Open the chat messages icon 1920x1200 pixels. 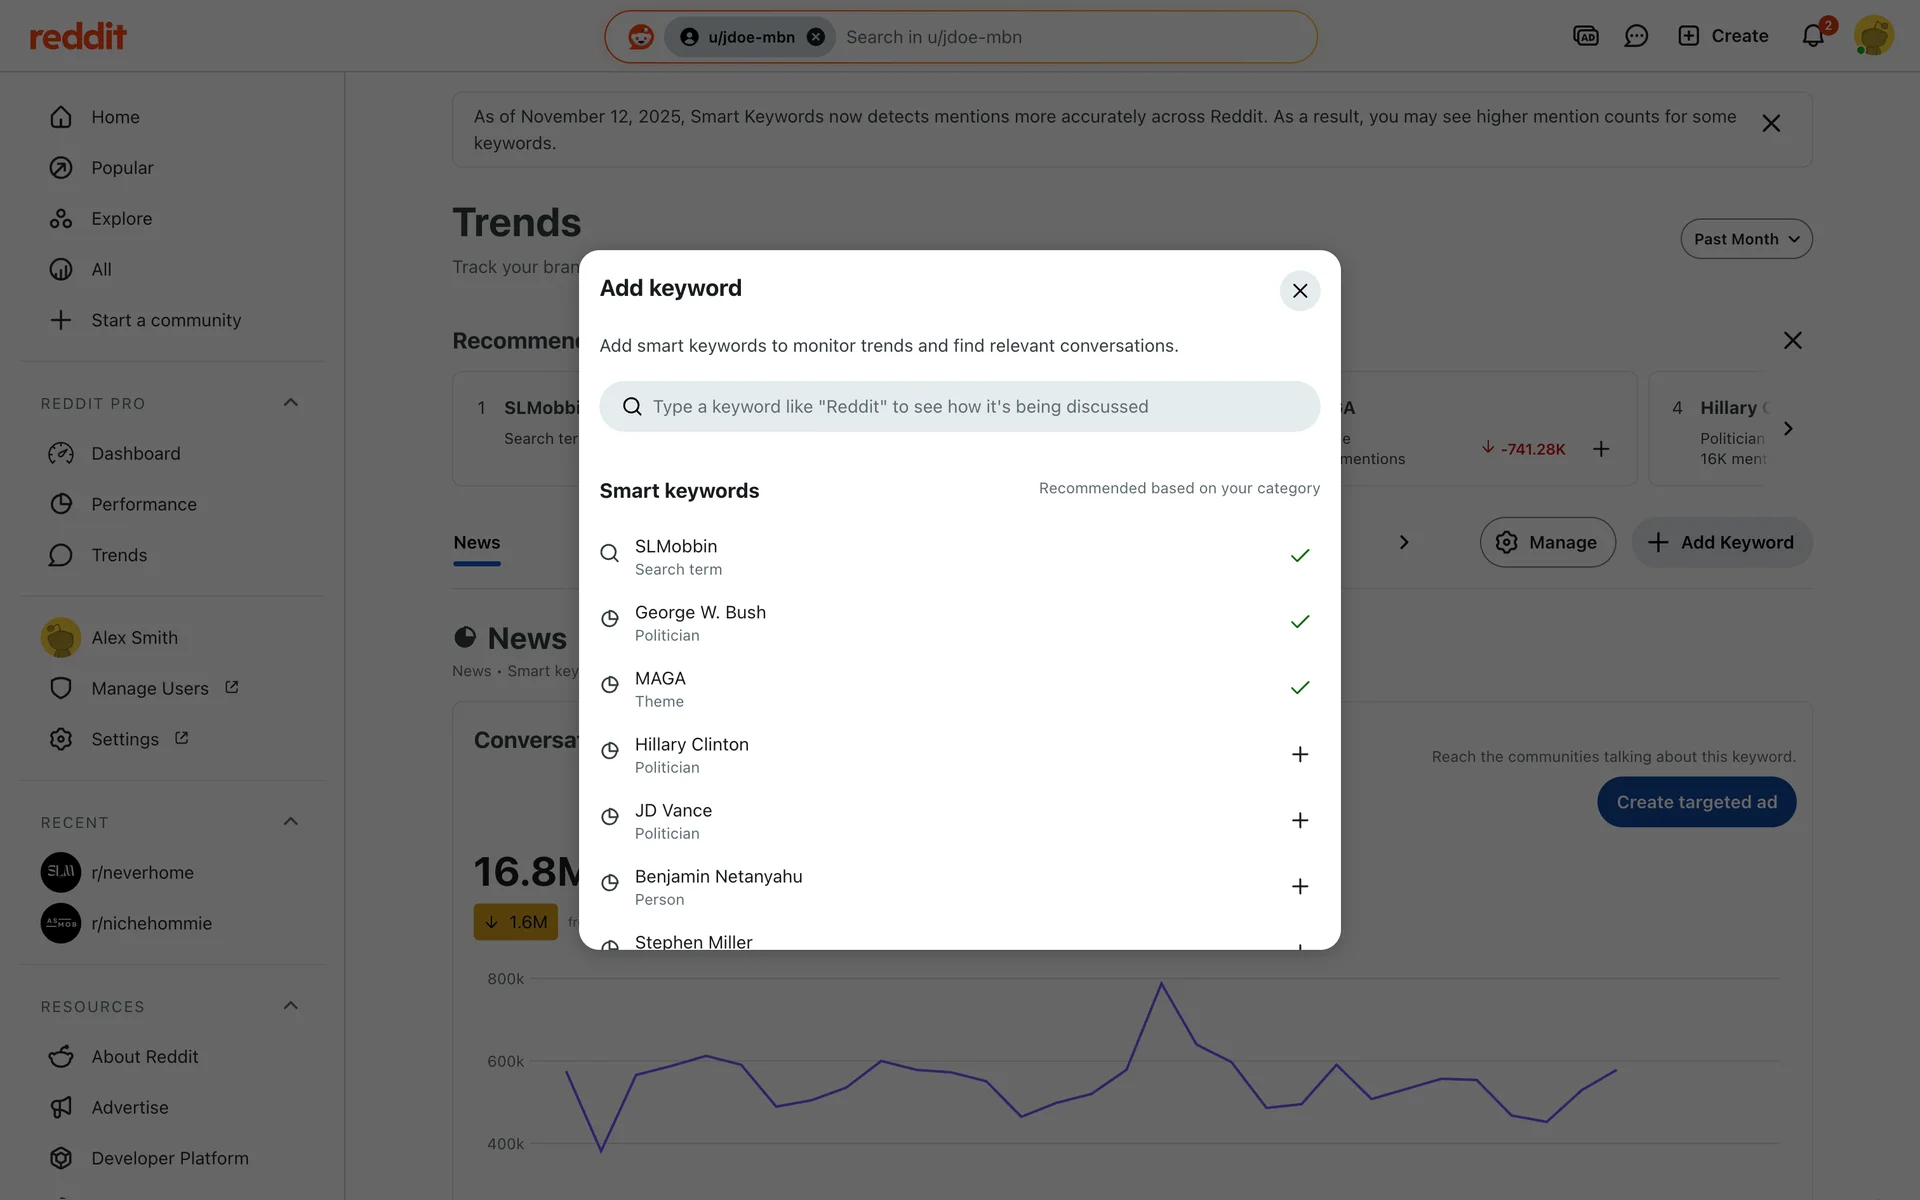coord(1636,37)
